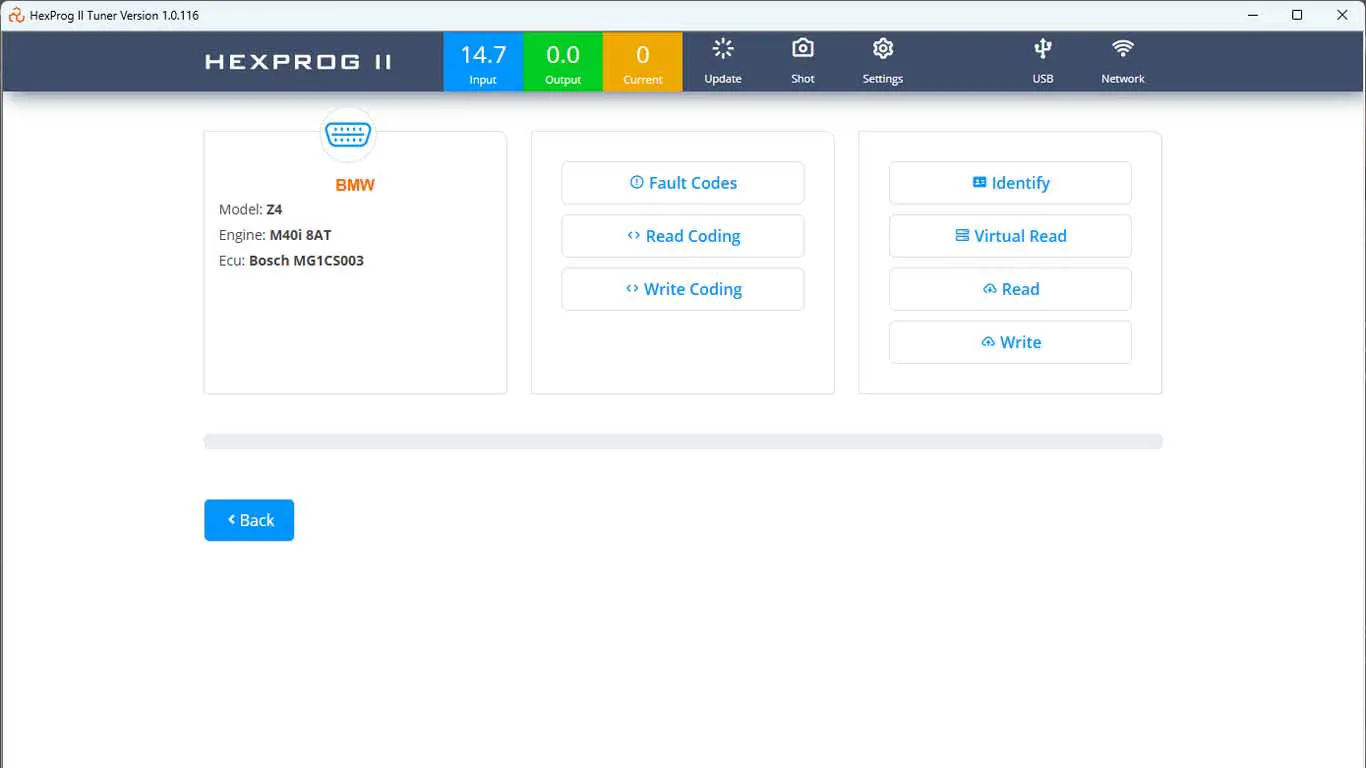Minimize the HexProg window
This screenshot has width=1366, height=768.
(1251, 15)
